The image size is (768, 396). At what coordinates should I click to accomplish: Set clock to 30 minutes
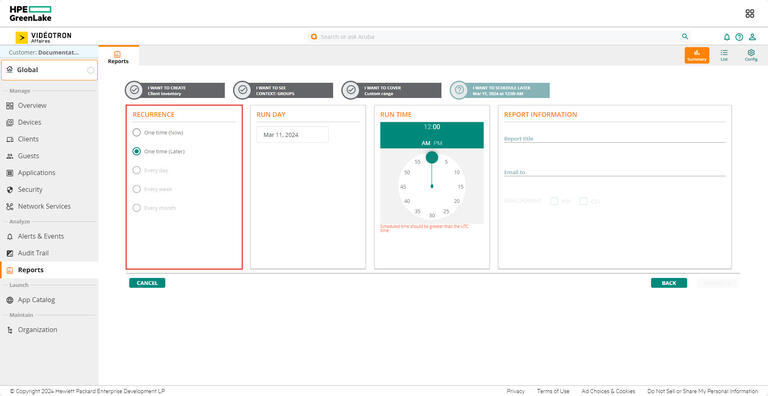pos(432,216)
